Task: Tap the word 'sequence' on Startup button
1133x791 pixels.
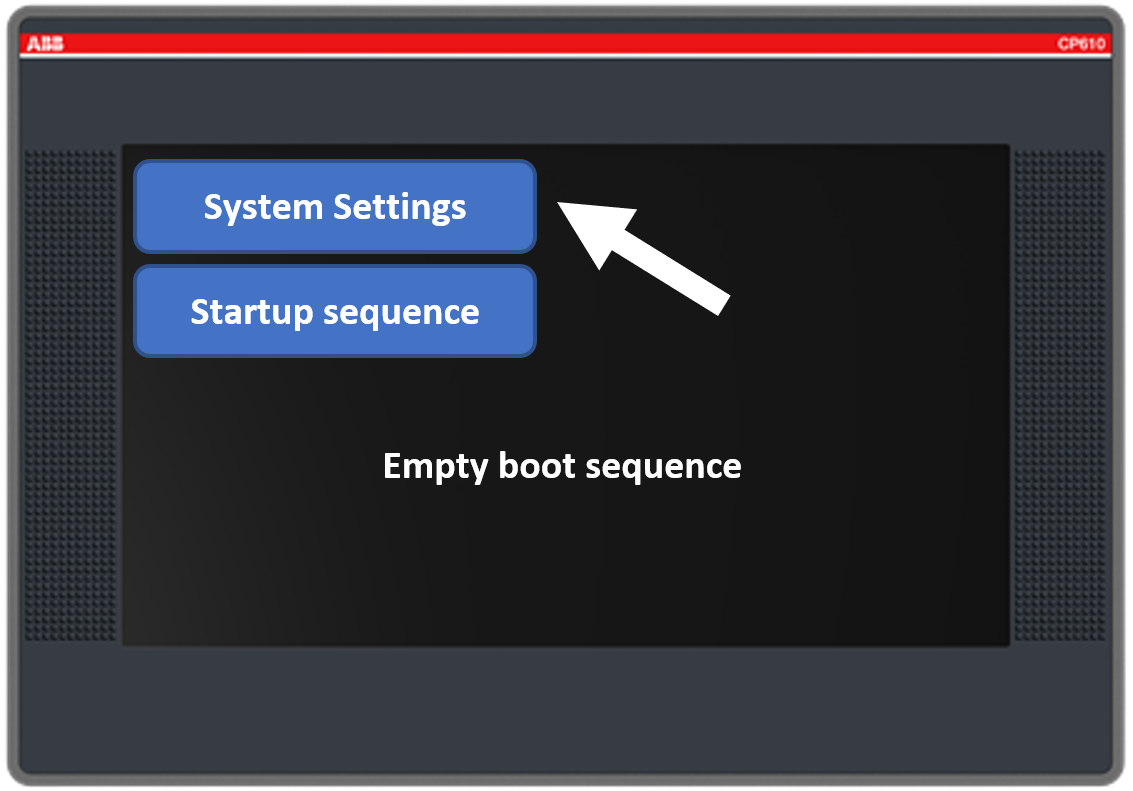Action: click(x=400, y=312)
